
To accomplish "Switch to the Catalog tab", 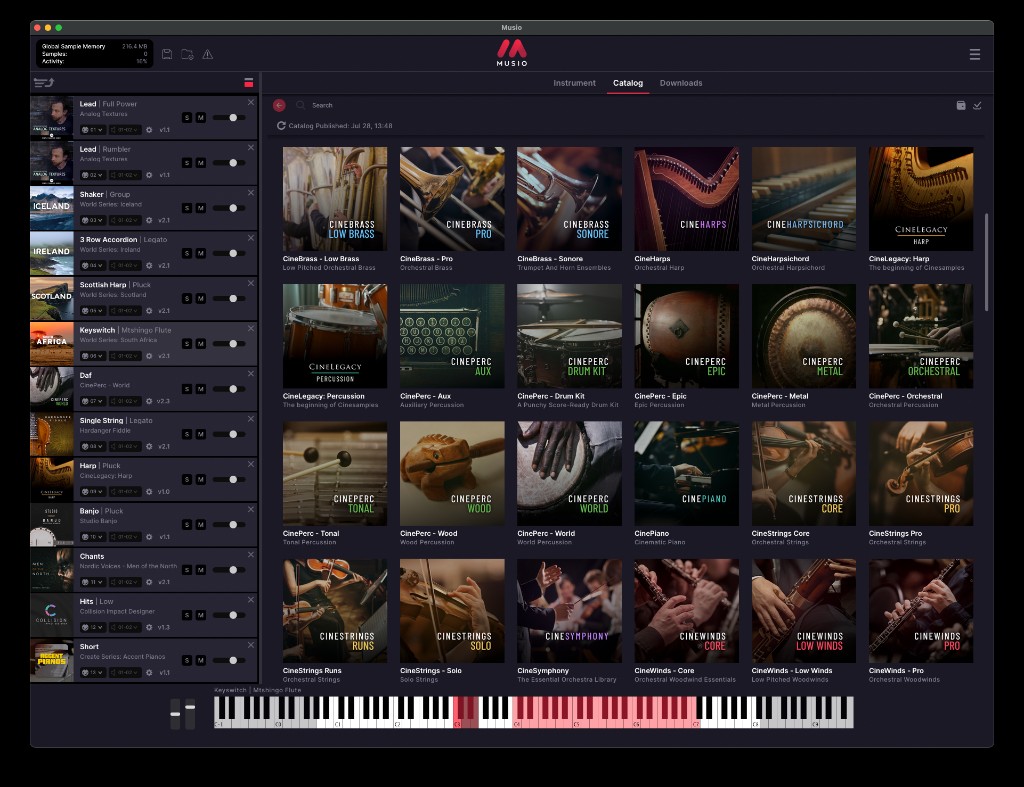I will tap(628, 83).
